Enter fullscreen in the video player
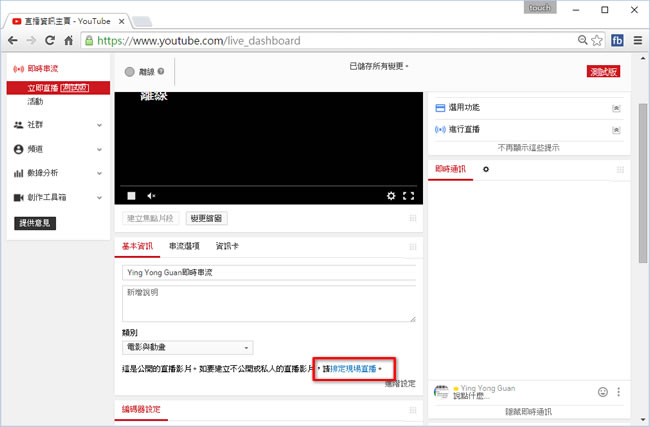This screenshot has width=650, height=427. [x=409, y=196]
